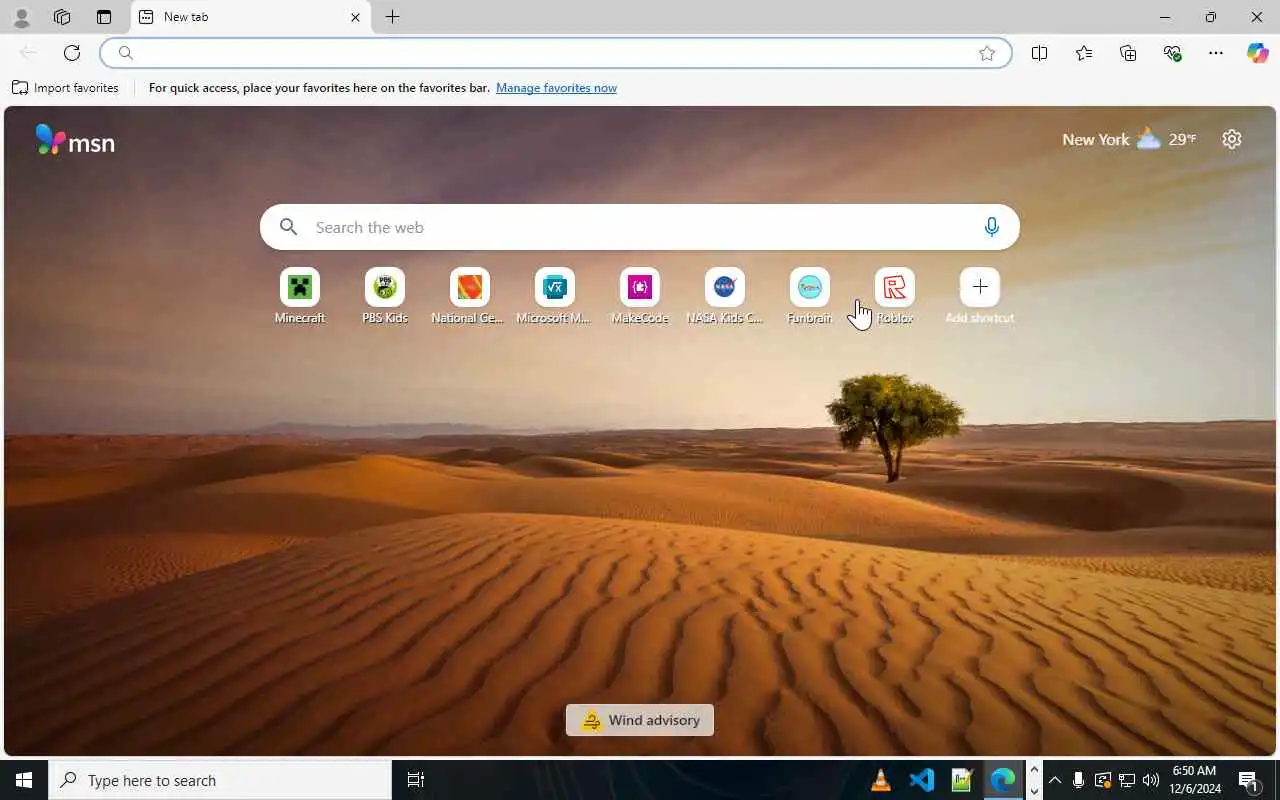Viewport: 1280px width, 800px height.
Task: Open the Windows Start menu
Action: coord(24,780)
